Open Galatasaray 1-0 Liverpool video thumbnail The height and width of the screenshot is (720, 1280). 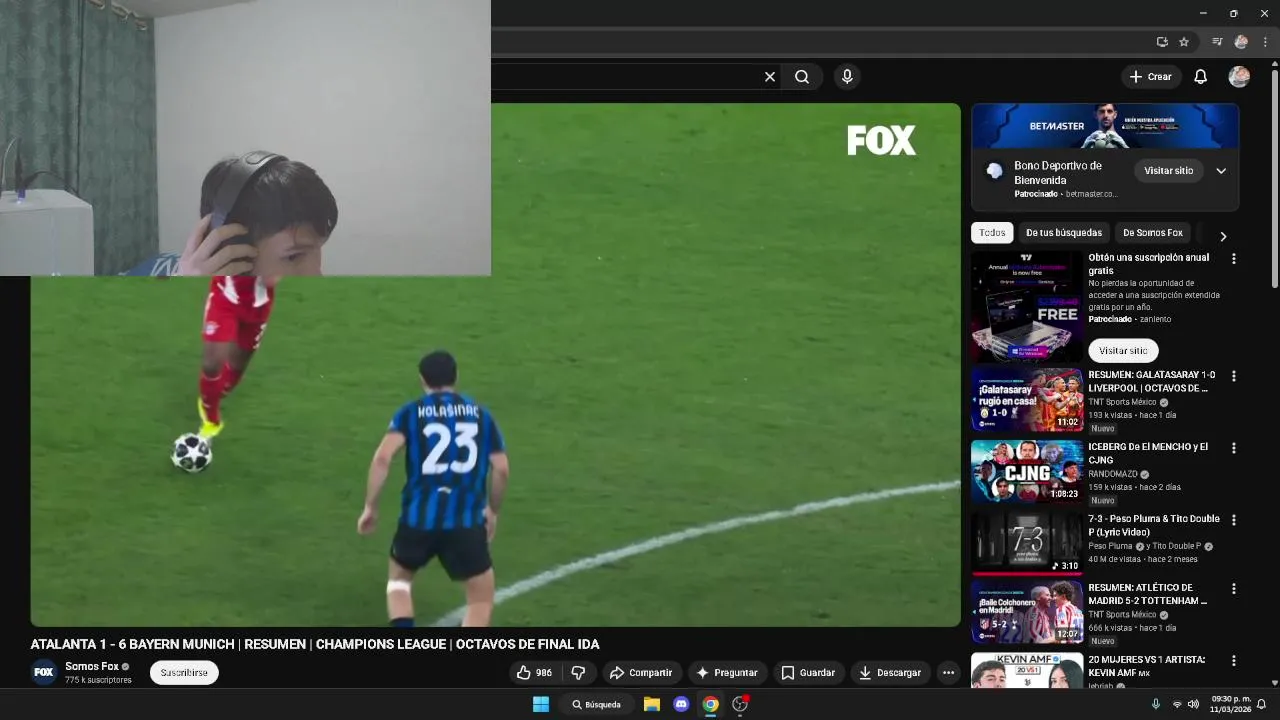tap(1027, 400)
